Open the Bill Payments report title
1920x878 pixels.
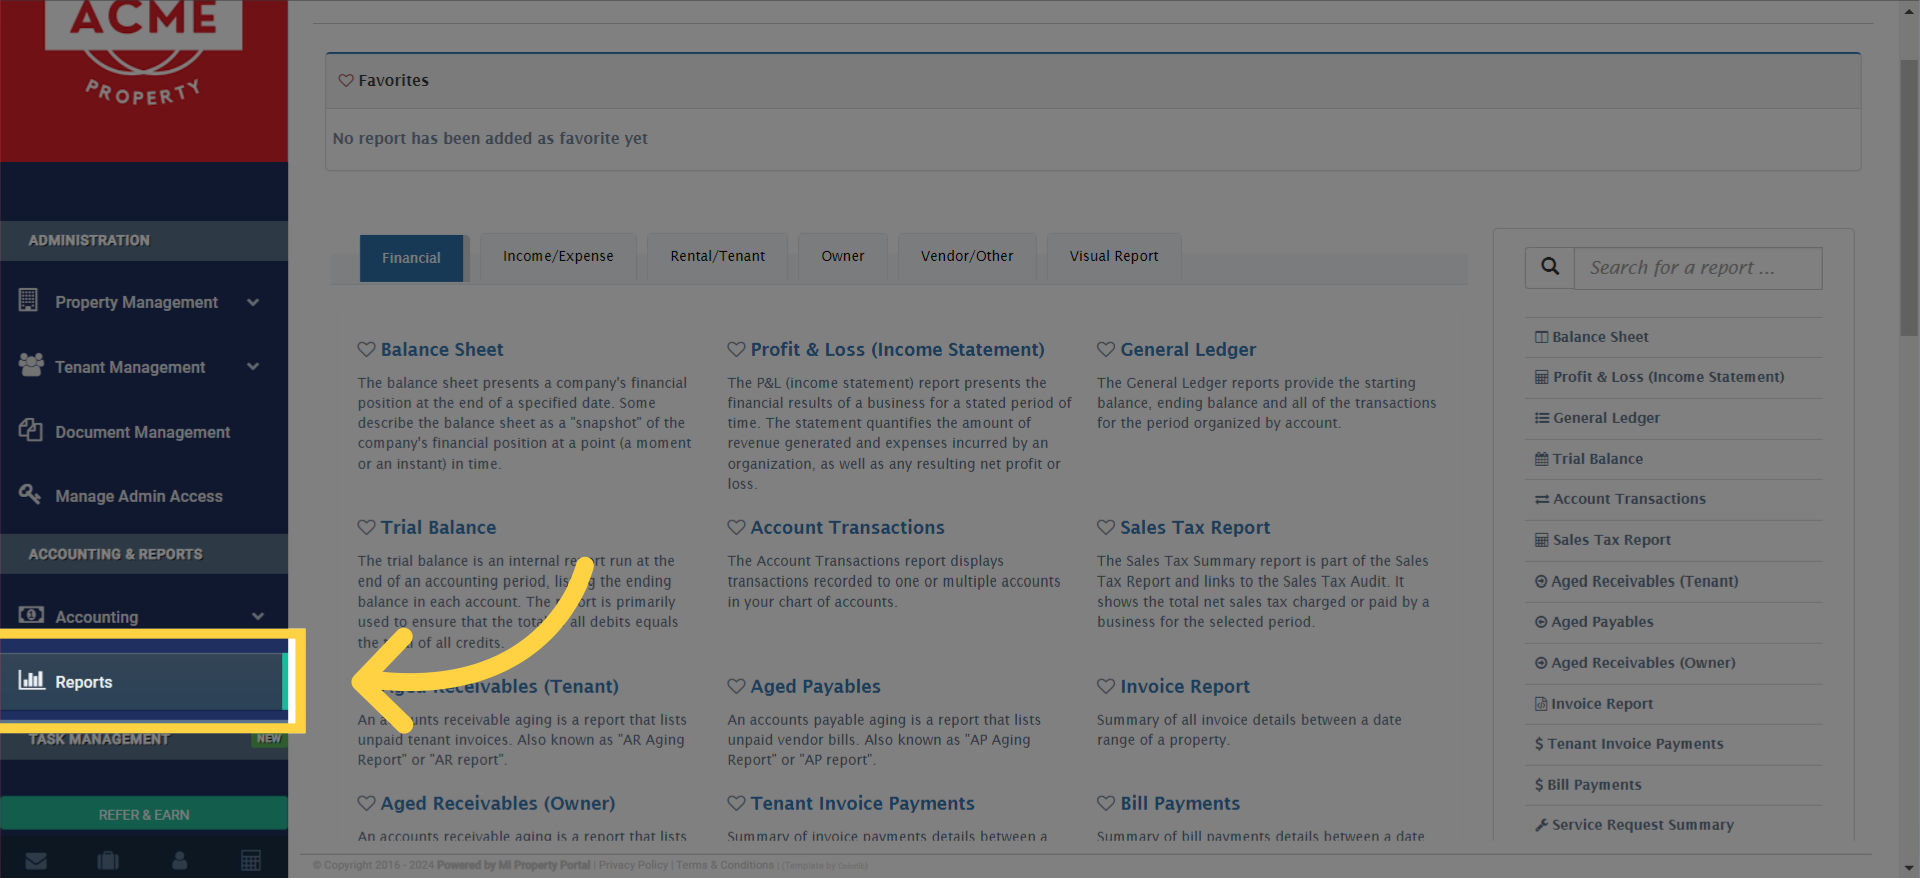tap(1180, 803)
